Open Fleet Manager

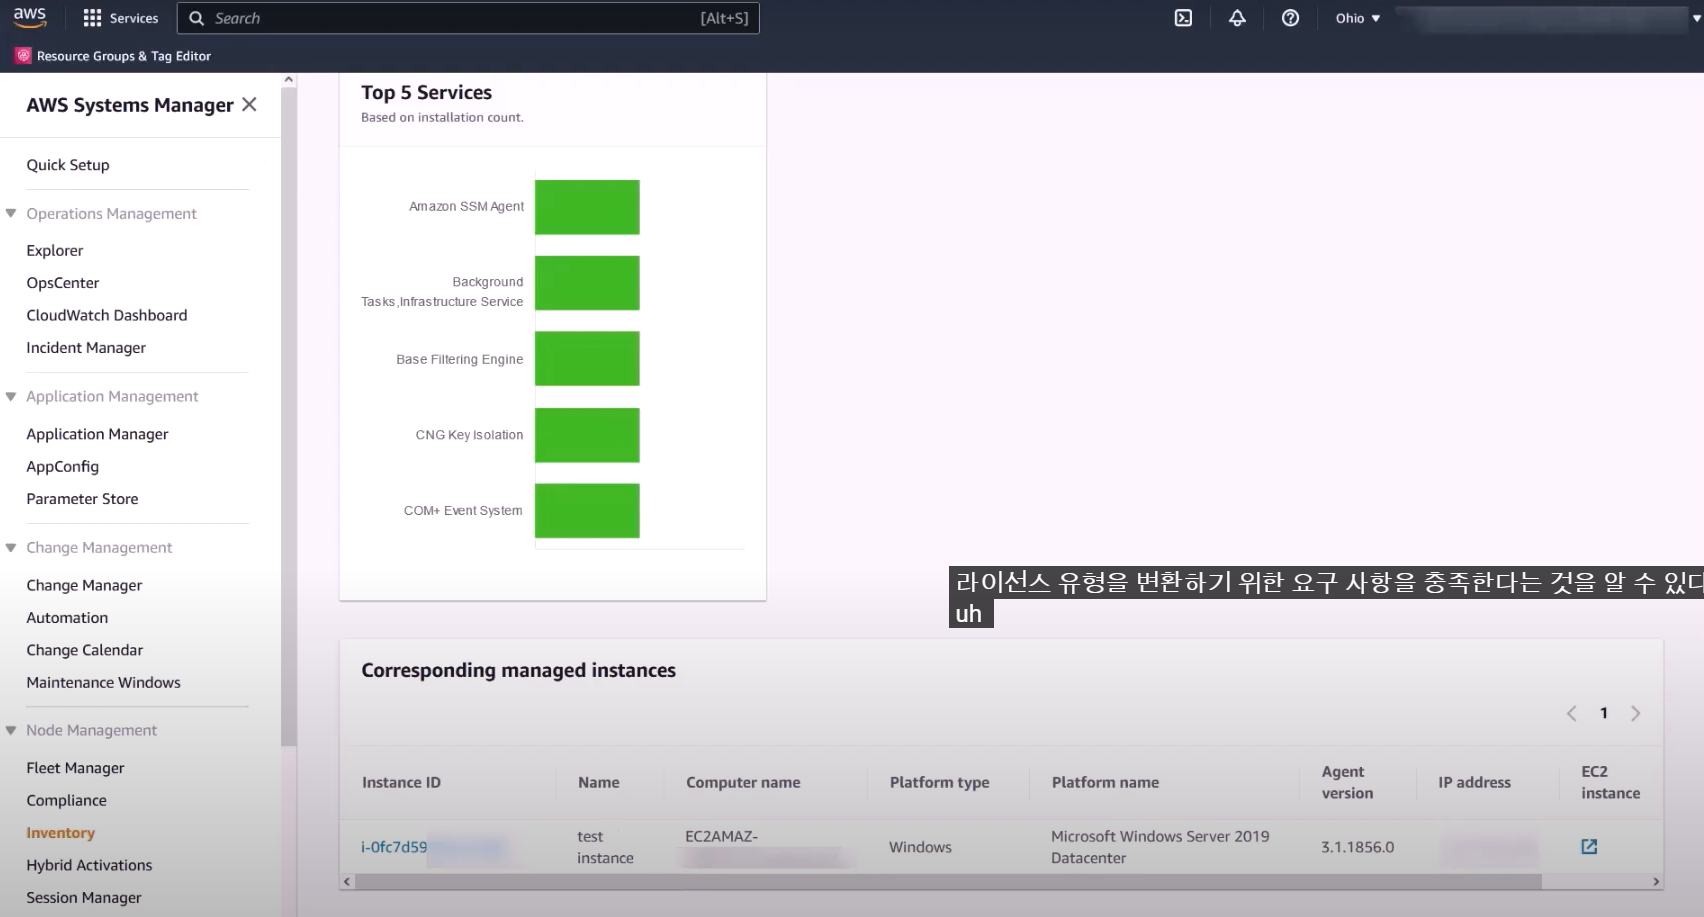[x=76, y=768]
